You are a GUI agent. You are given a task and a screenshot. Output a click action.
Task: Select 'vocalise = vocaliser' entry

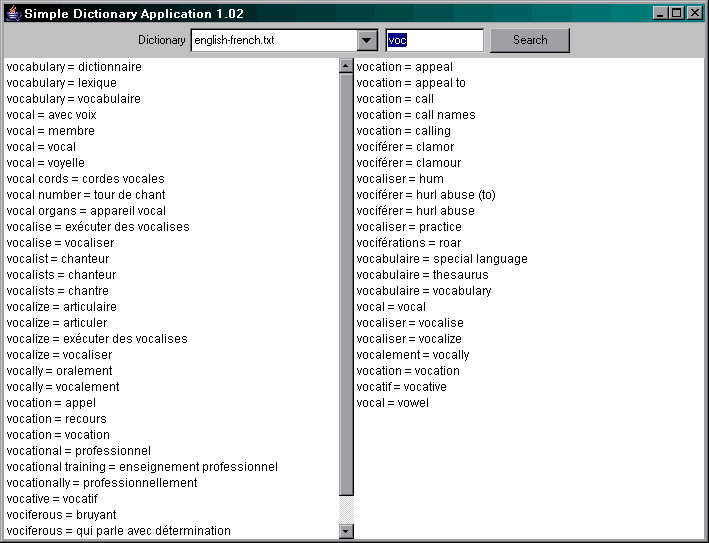click(x=61, y=243)
